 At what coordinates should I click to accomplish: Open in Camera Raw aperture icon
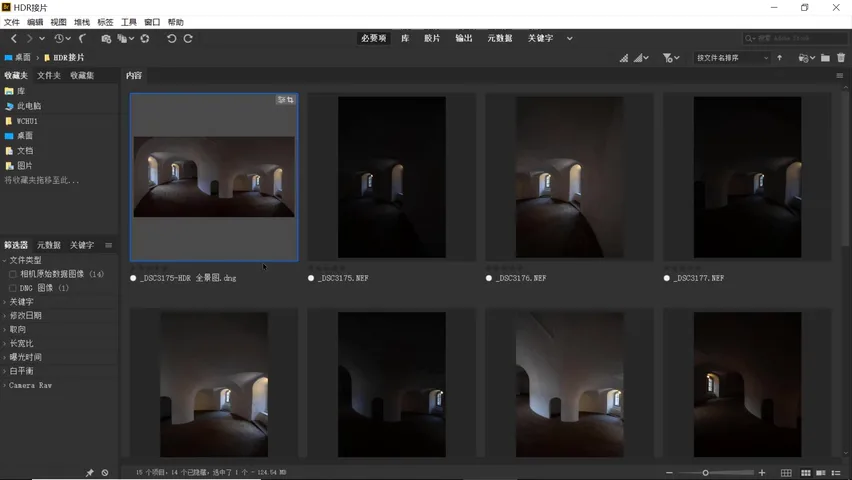point(145,39)
